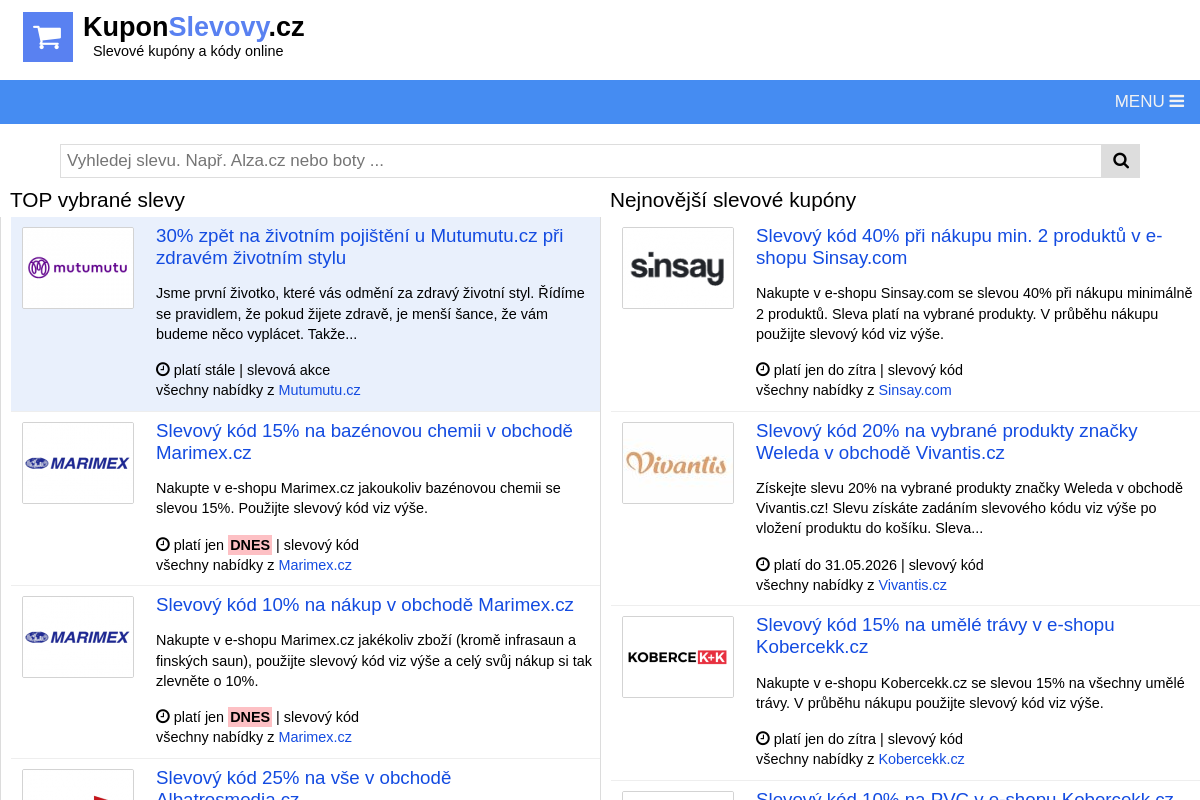The image size is (1200, 800).
Task: Open 'Slevový kód 40%' Sinsay.com offer title
Action: tap(959, 247)
